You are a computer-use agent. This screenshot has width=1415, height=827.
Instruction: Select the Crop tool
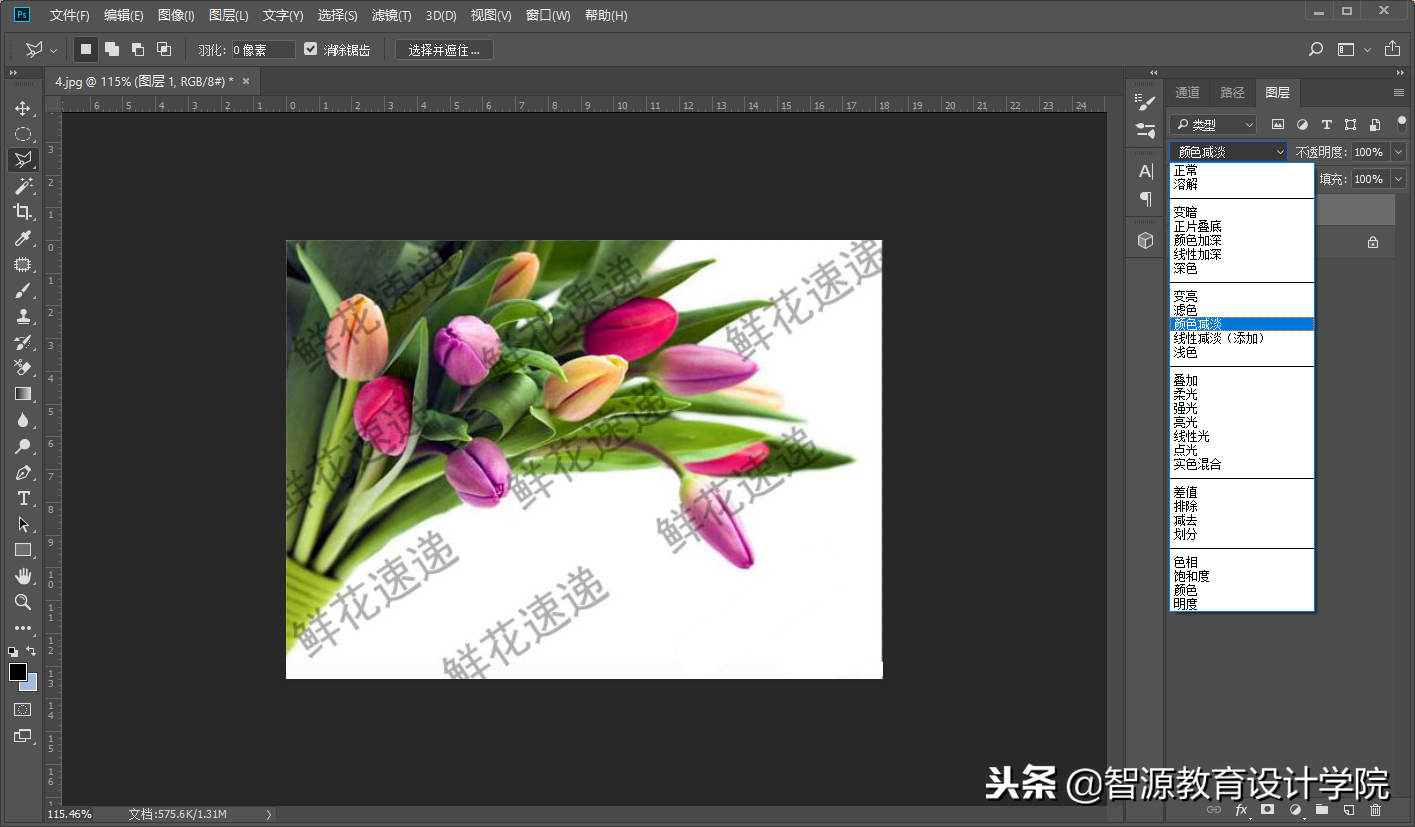[x=22, y=212]
